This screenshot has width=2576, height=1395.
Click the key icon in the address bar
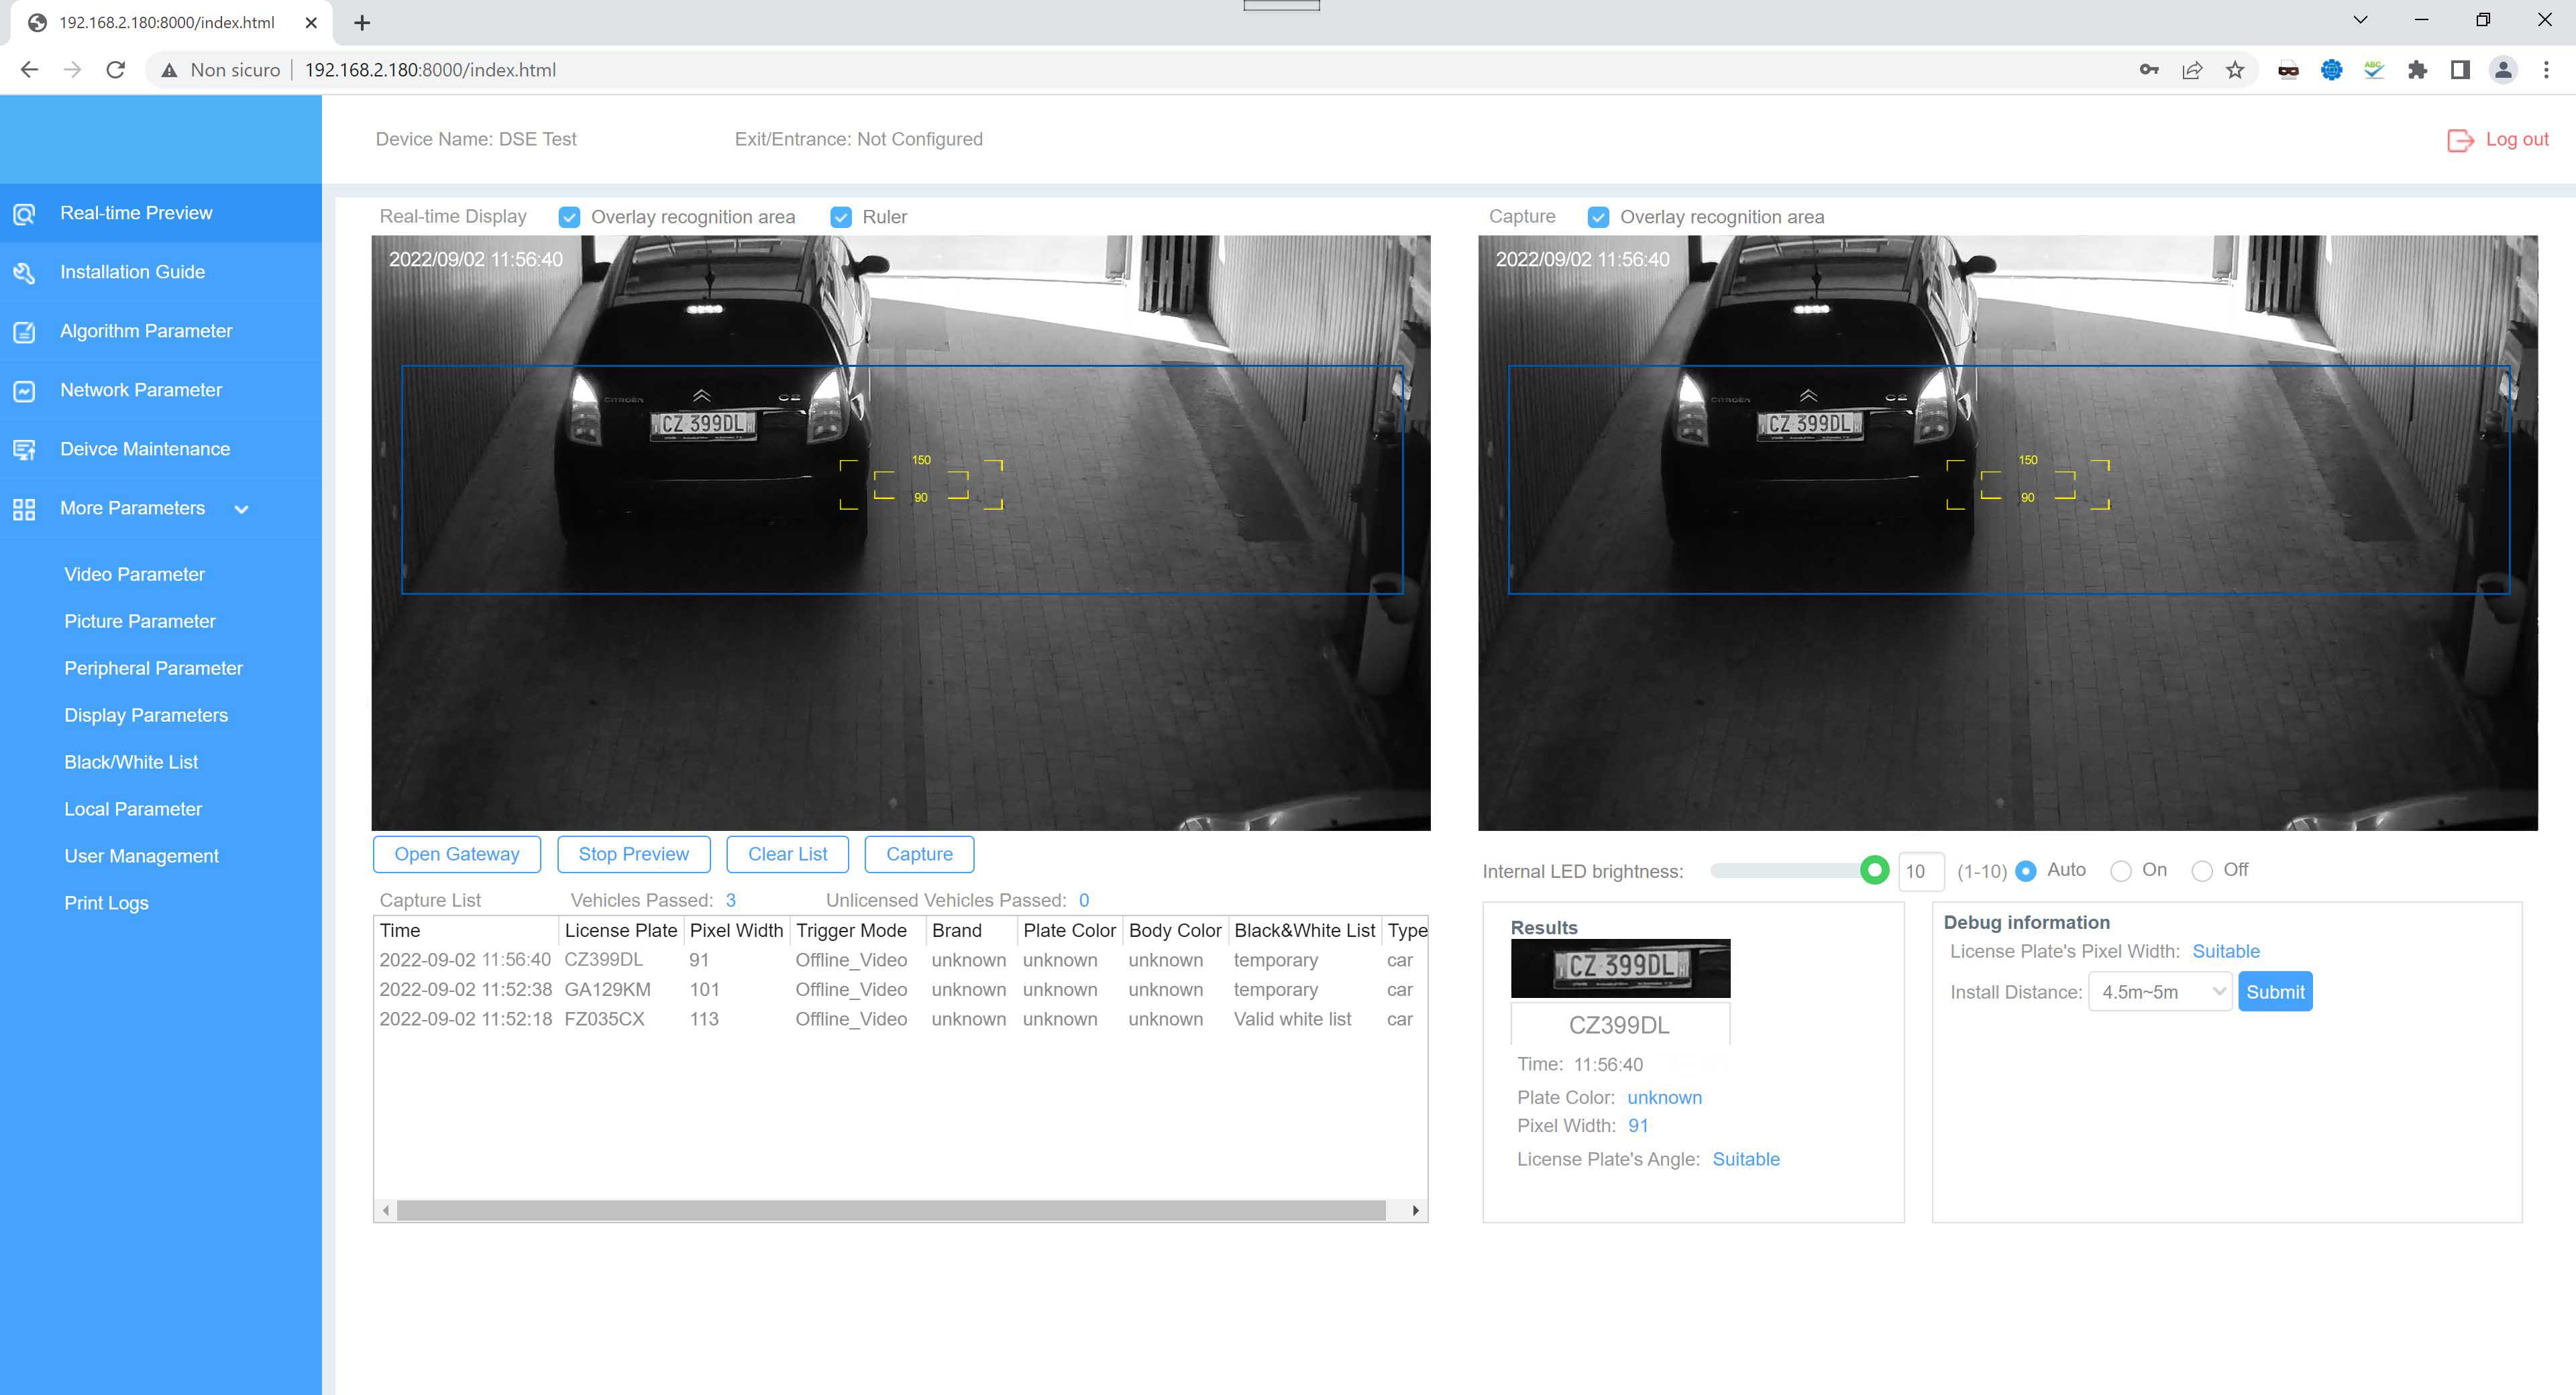pyautogui.click(x=2148, y=69)
